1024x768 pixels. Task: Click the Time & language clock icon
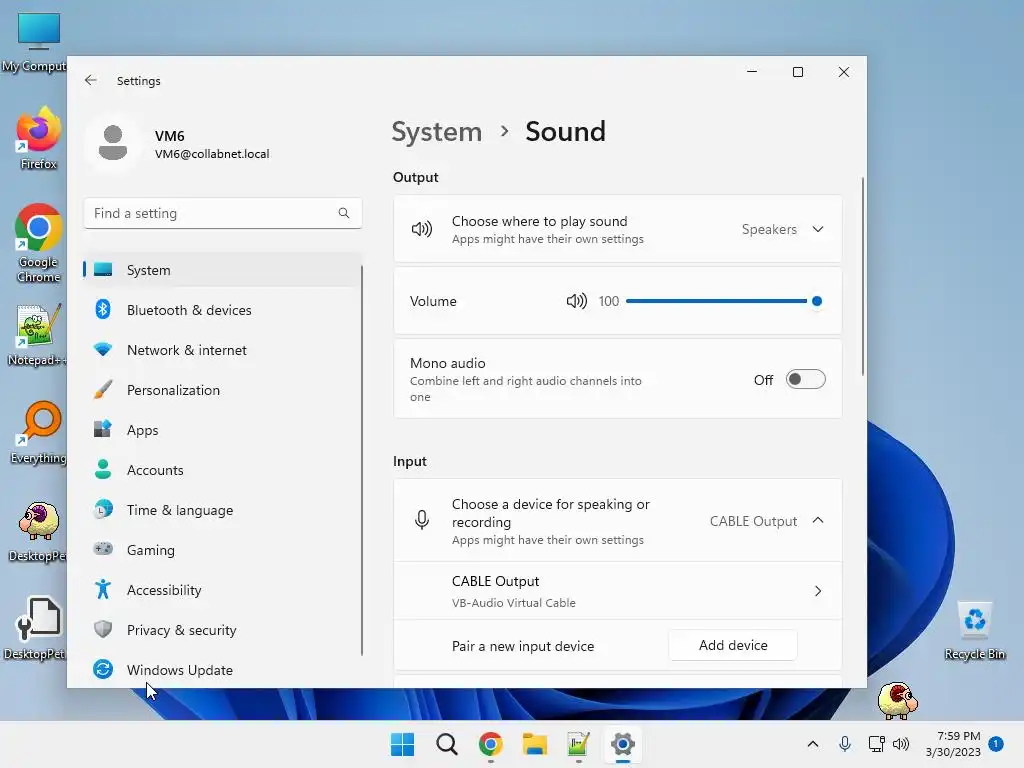point(103,509)
